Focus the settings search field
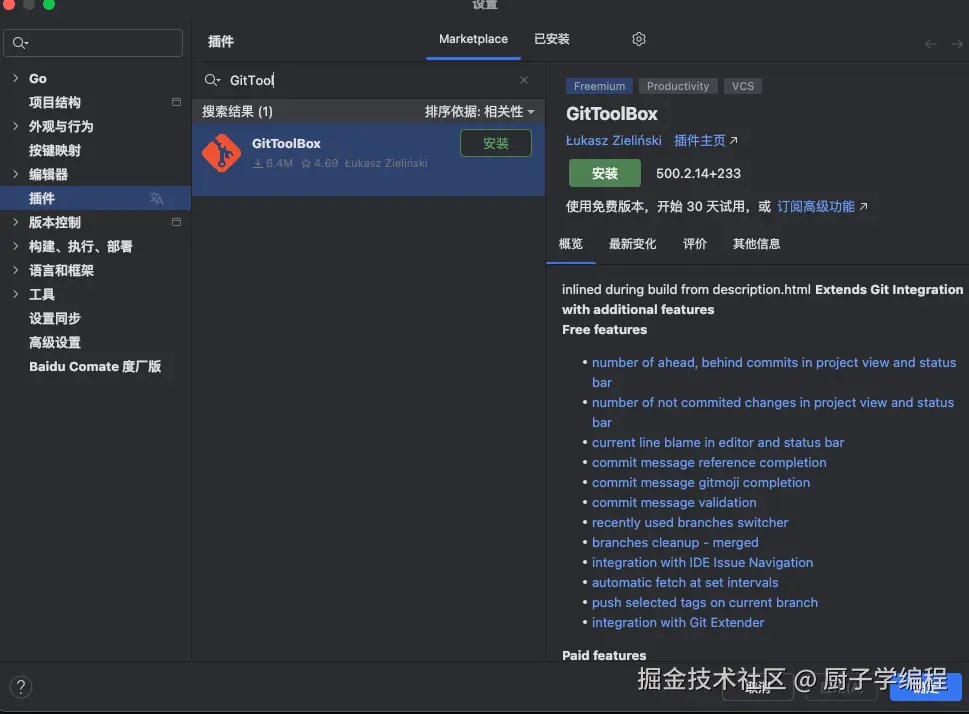The width and height of the screenshot is (969, 714). point(93,43)
